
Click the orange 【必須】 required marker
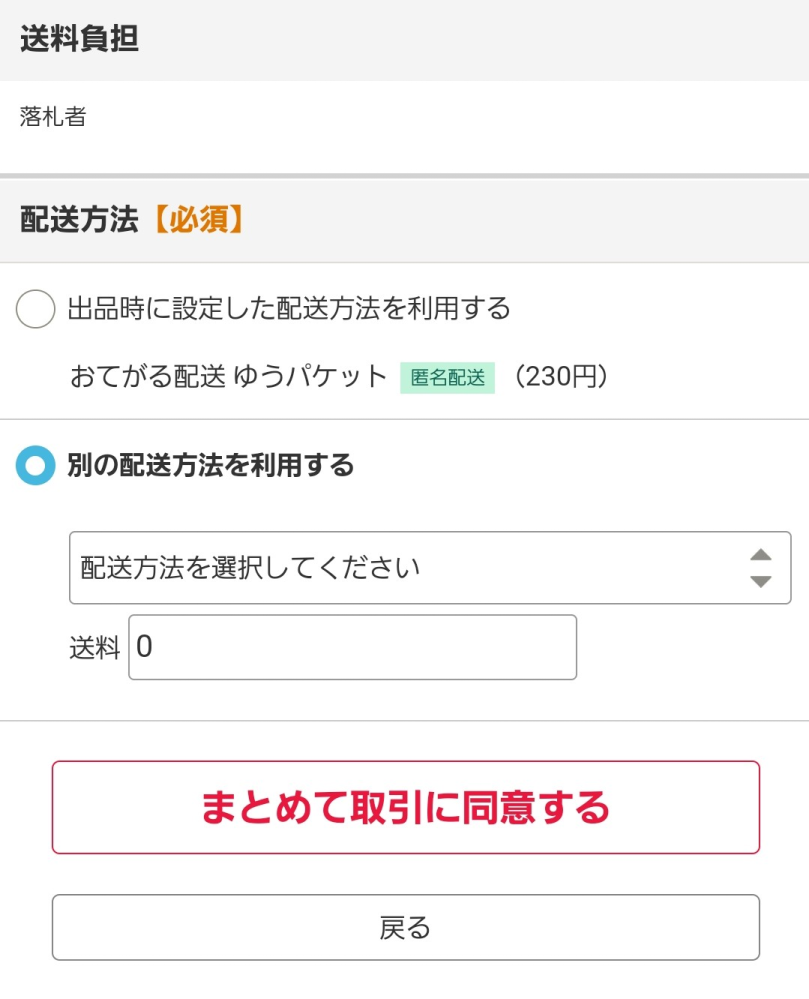[199, 219]
